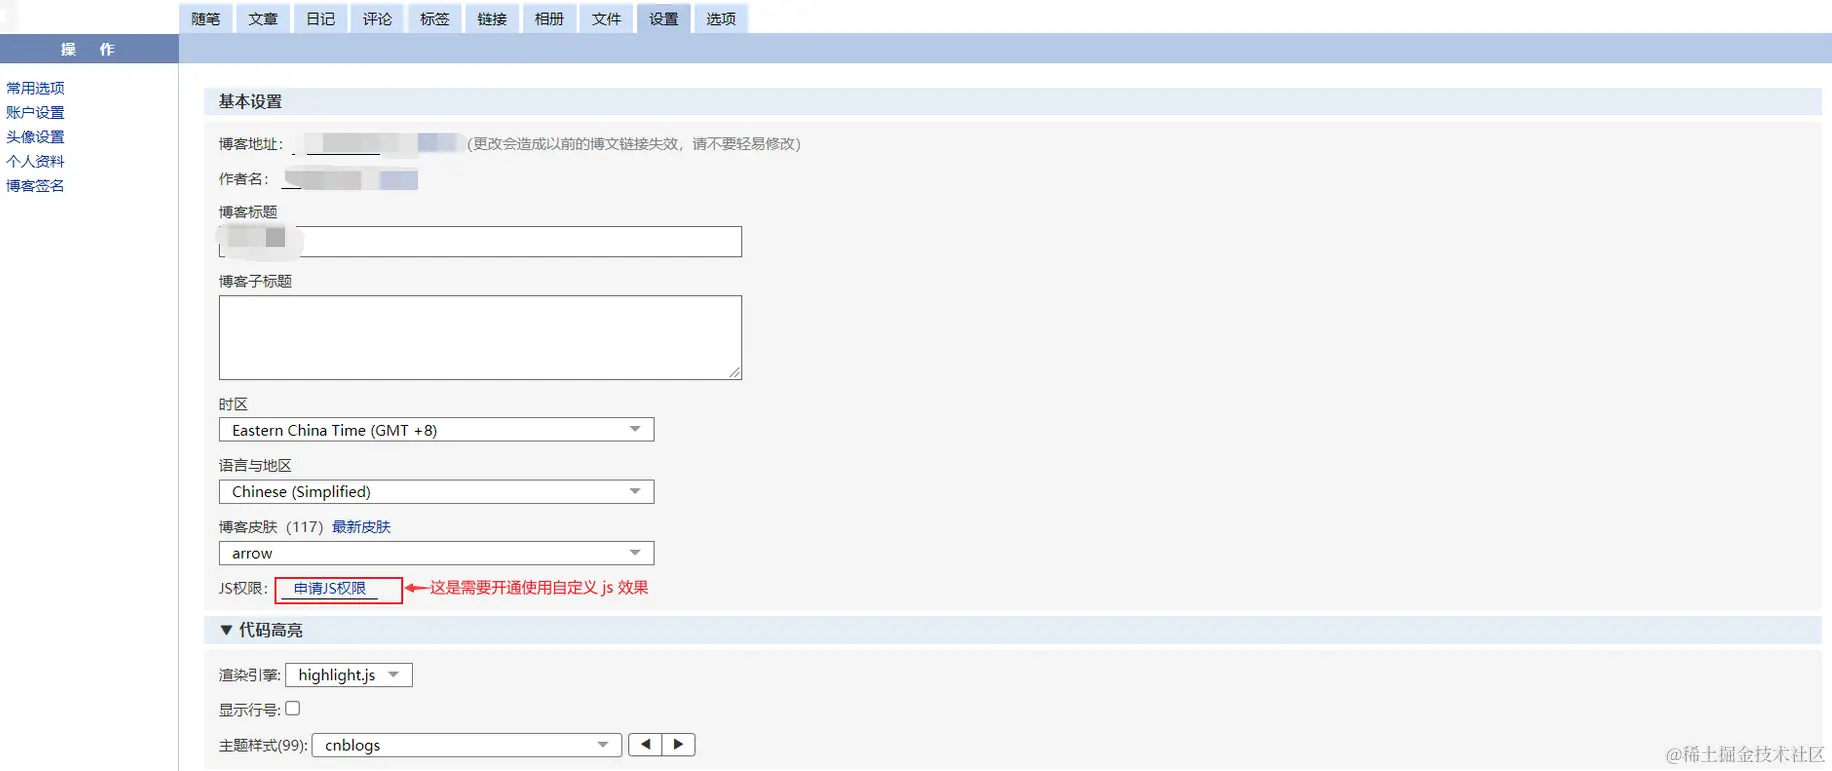Image resolution: width=1832 pixels, height=771 pixels.
Task: Select next theme with right arrow button
Action: (x=678, y=744)
